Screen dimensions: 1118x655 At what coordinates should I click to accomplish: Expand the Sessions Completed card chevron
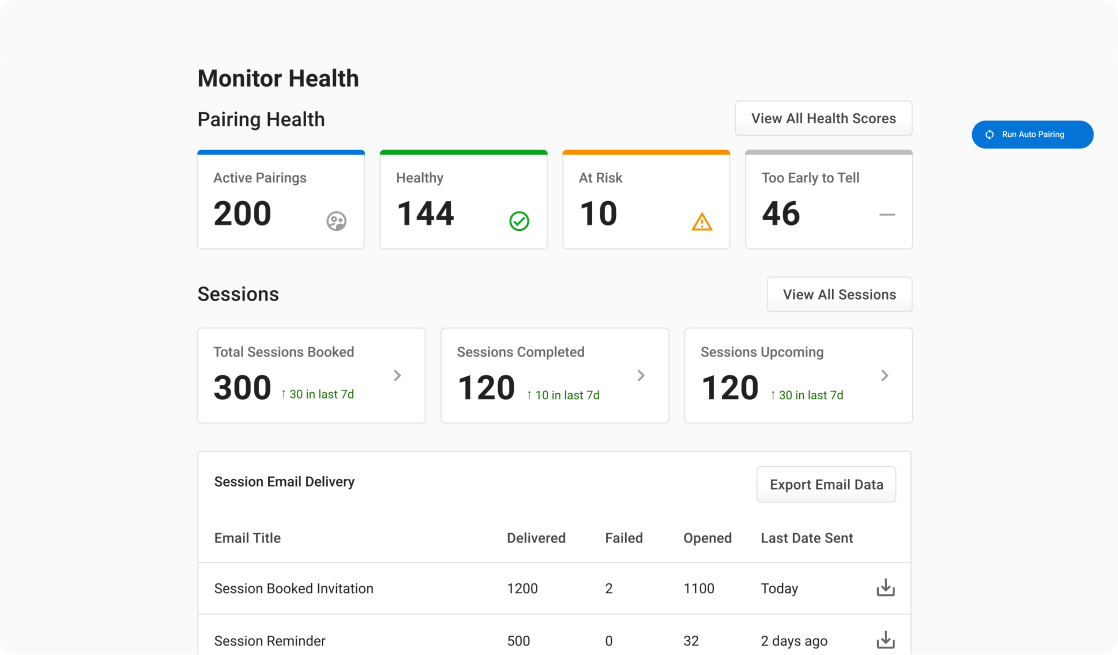click(640, 375)
